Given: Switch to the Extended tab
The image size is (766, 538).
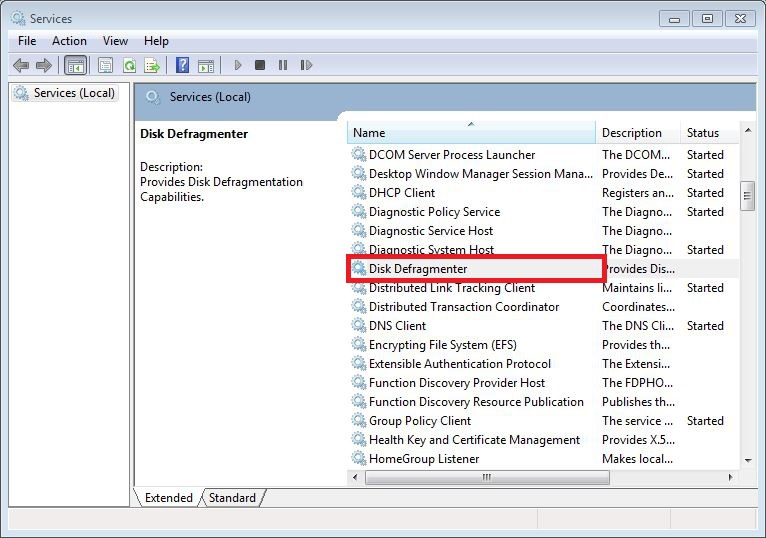Looking at the screenshot, I should click(x=169, y=497).
